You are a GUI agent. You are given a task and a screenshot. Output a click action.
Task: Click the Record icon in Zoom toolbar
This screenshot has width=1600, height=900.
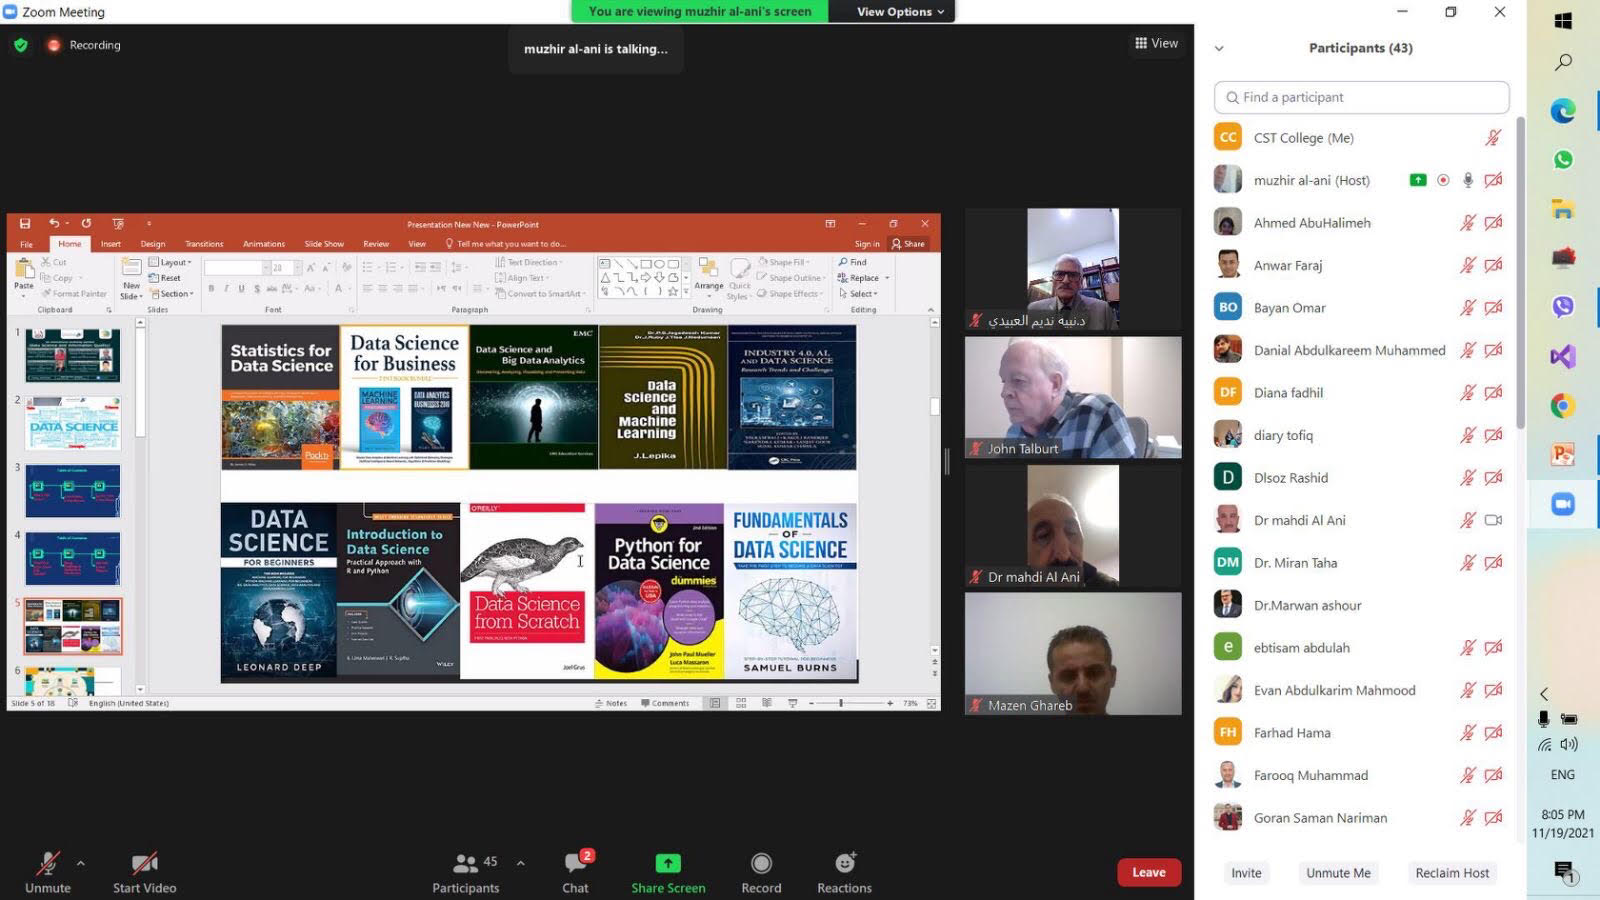(761, 863)
